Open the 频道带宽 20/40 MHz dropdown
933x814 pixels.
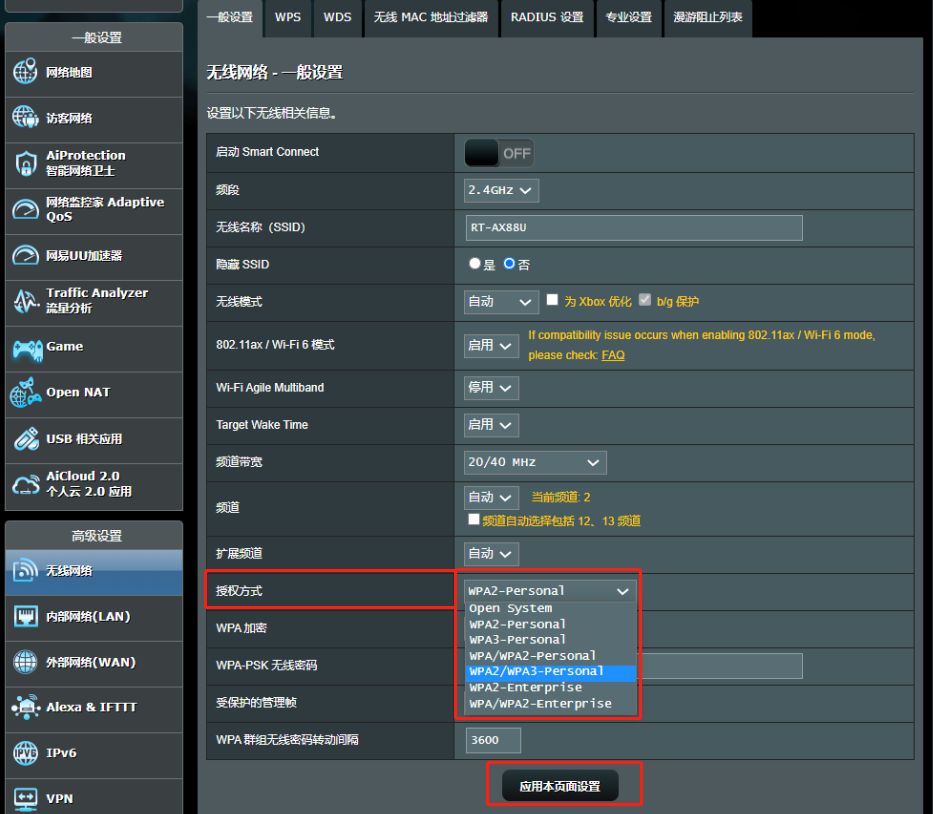pos(535,462)
